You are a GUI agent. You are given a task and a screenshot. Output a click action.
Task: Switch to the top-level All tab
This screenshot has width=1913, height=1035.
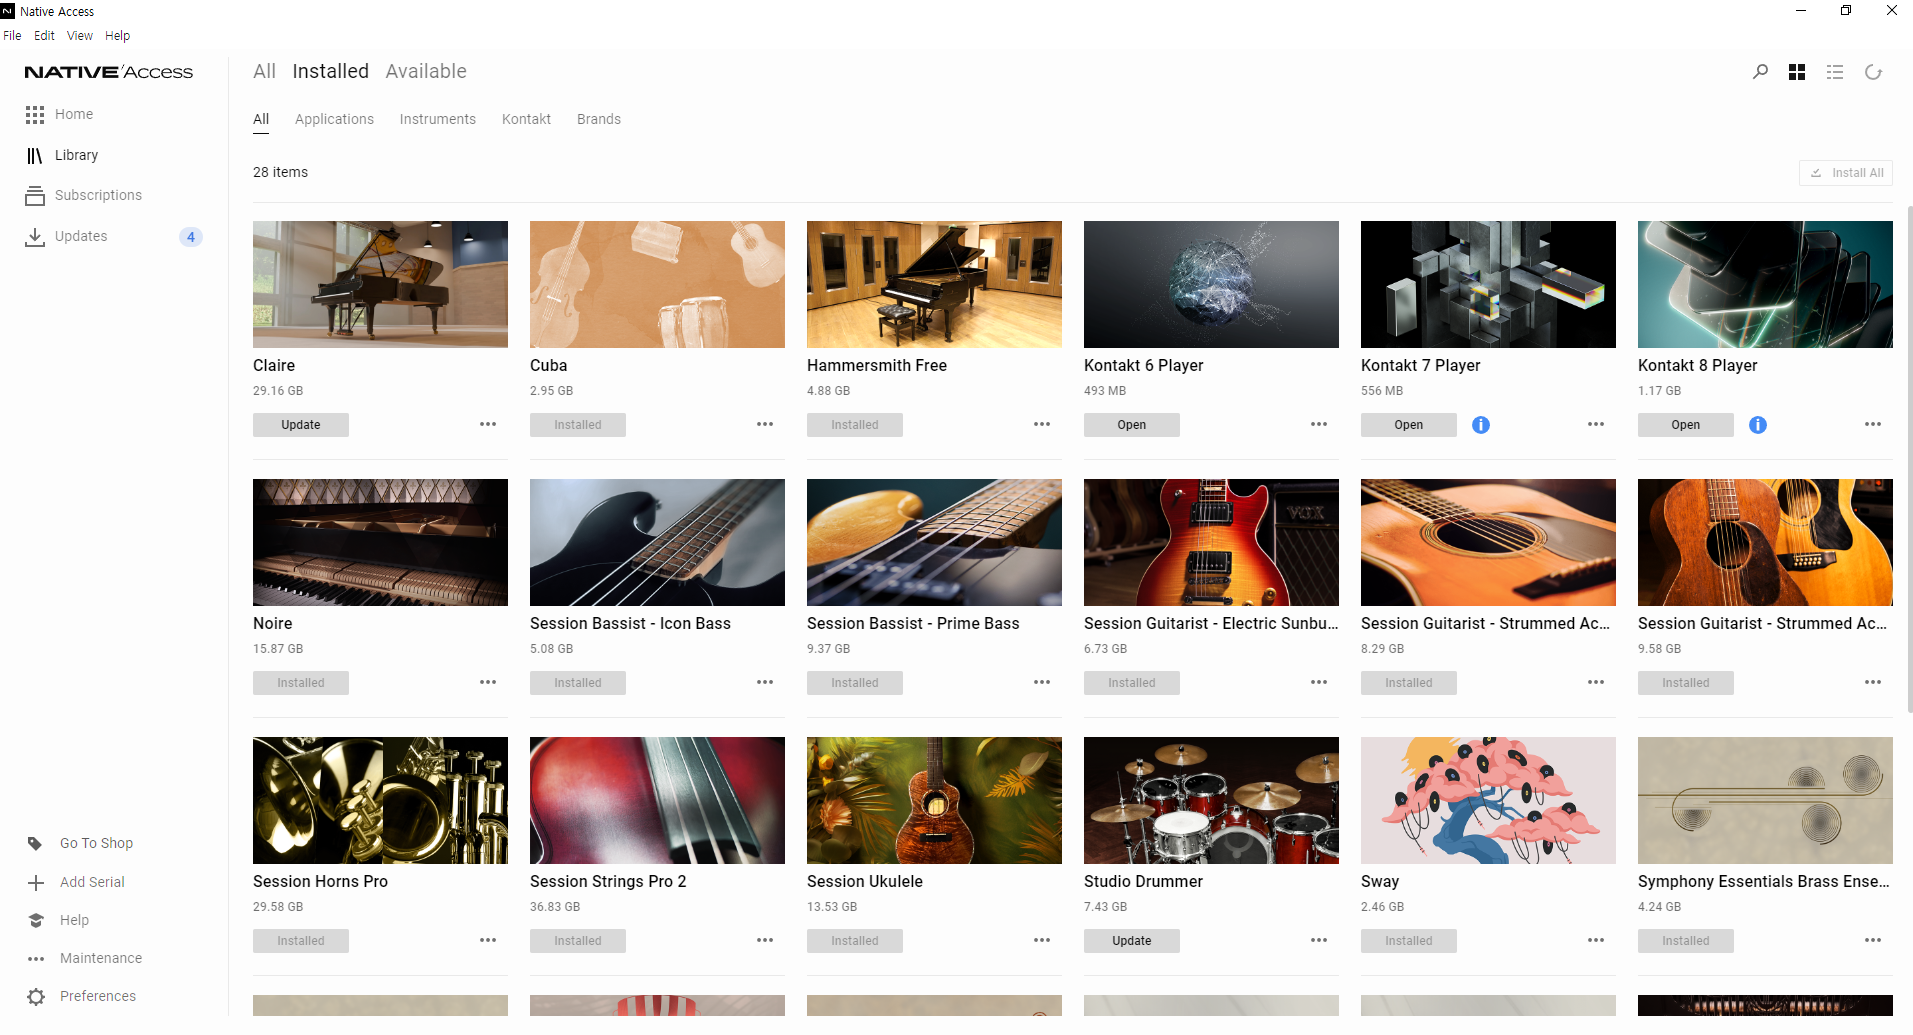[x=264, y=71]
